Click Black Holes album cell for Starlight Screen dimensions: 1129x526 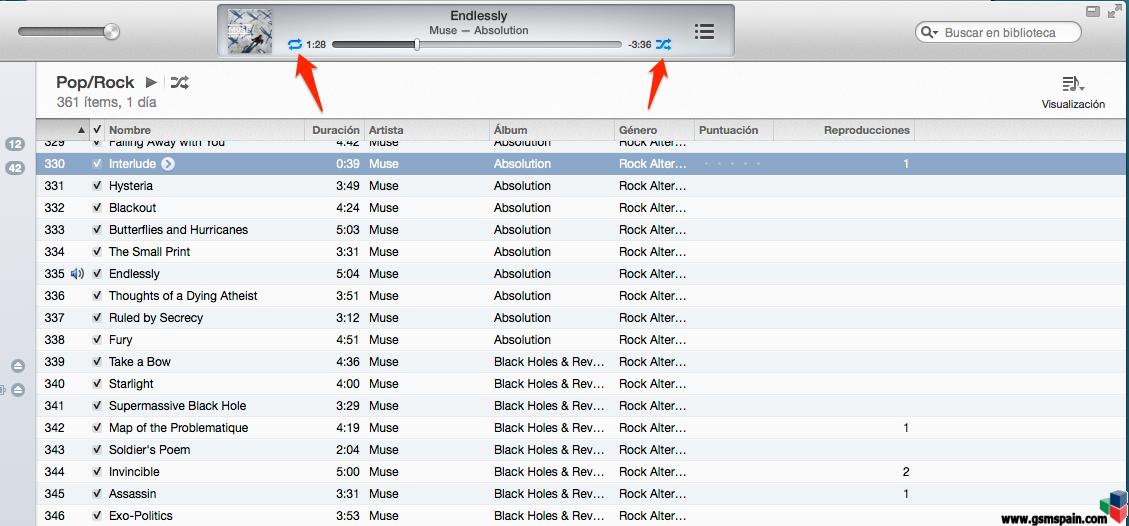[549, 384]
